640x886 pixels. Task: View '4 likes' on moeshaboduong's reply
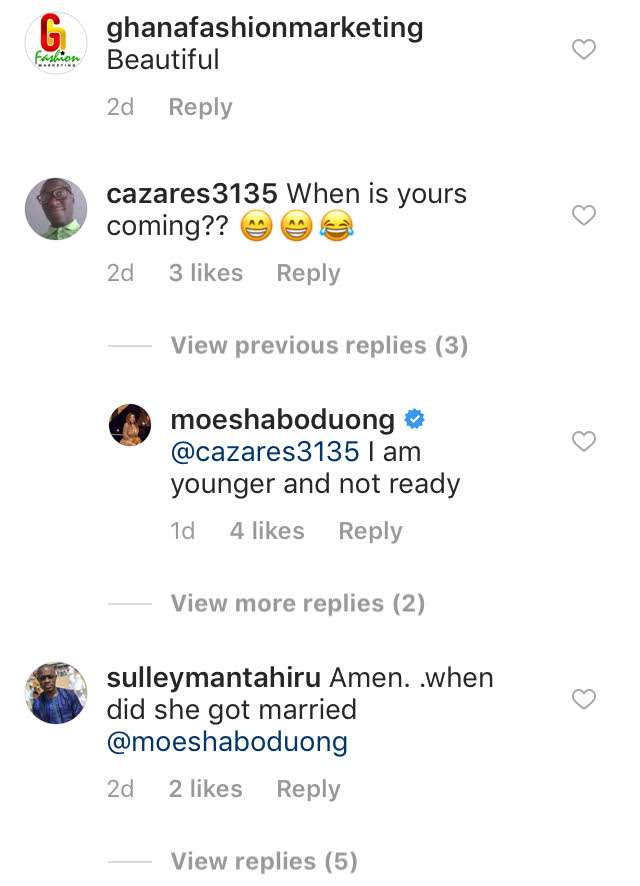[x=267, y=531]
